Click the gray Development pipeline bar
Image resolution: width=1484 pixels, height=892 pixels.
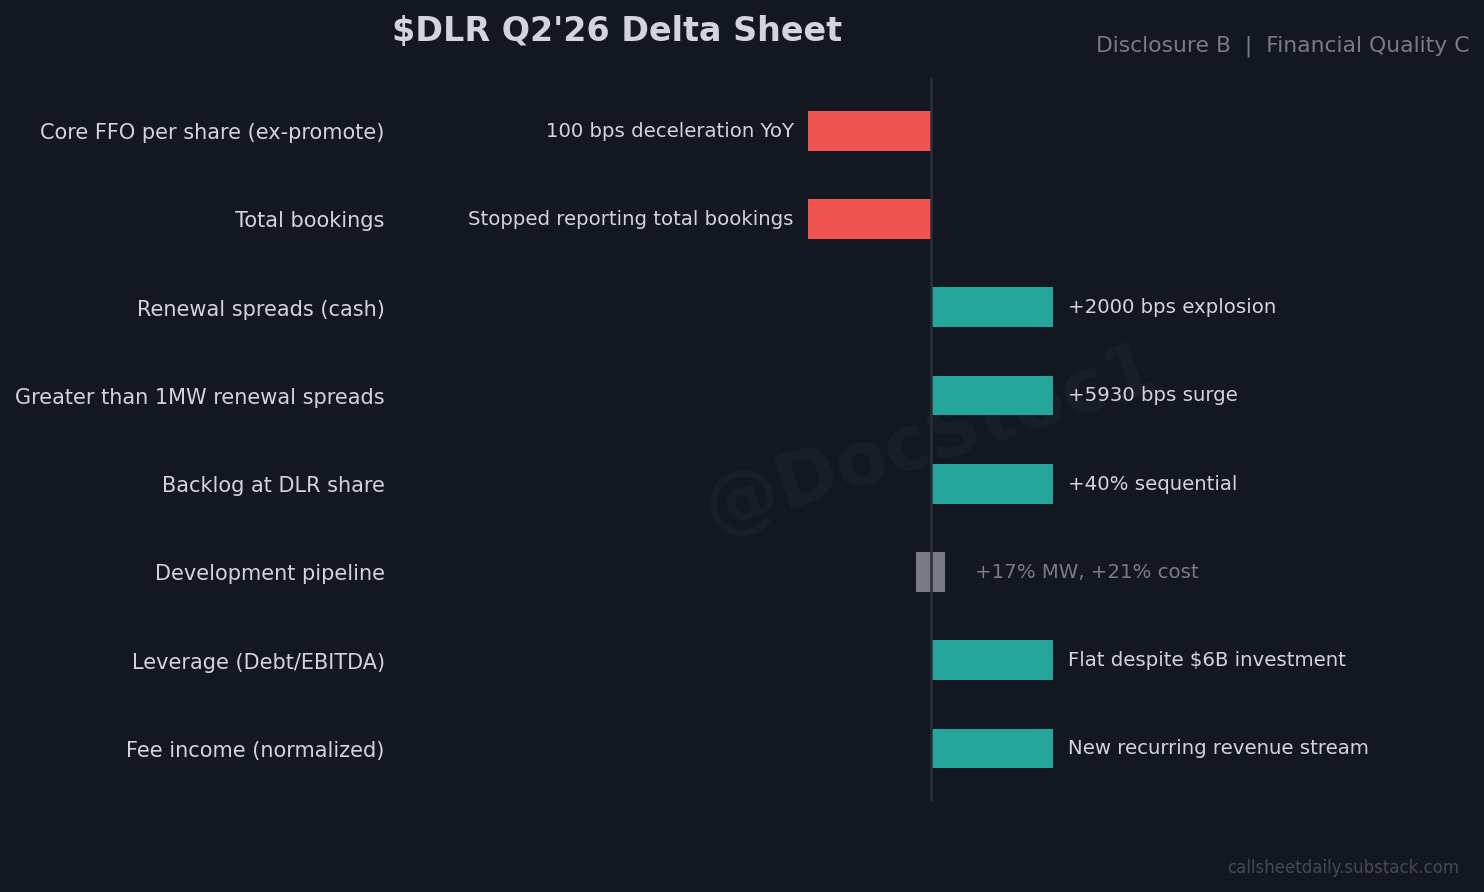coord(930,572)
